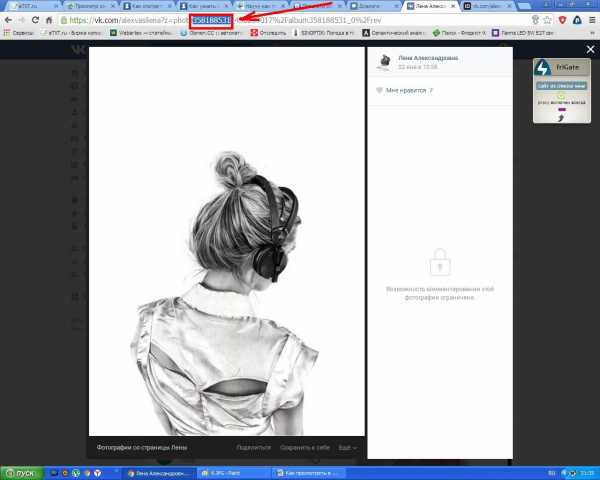The height and width of the screenshot is (480, 600).
Task: Open the blue triangle extension icon
Action: coord(577,20)
